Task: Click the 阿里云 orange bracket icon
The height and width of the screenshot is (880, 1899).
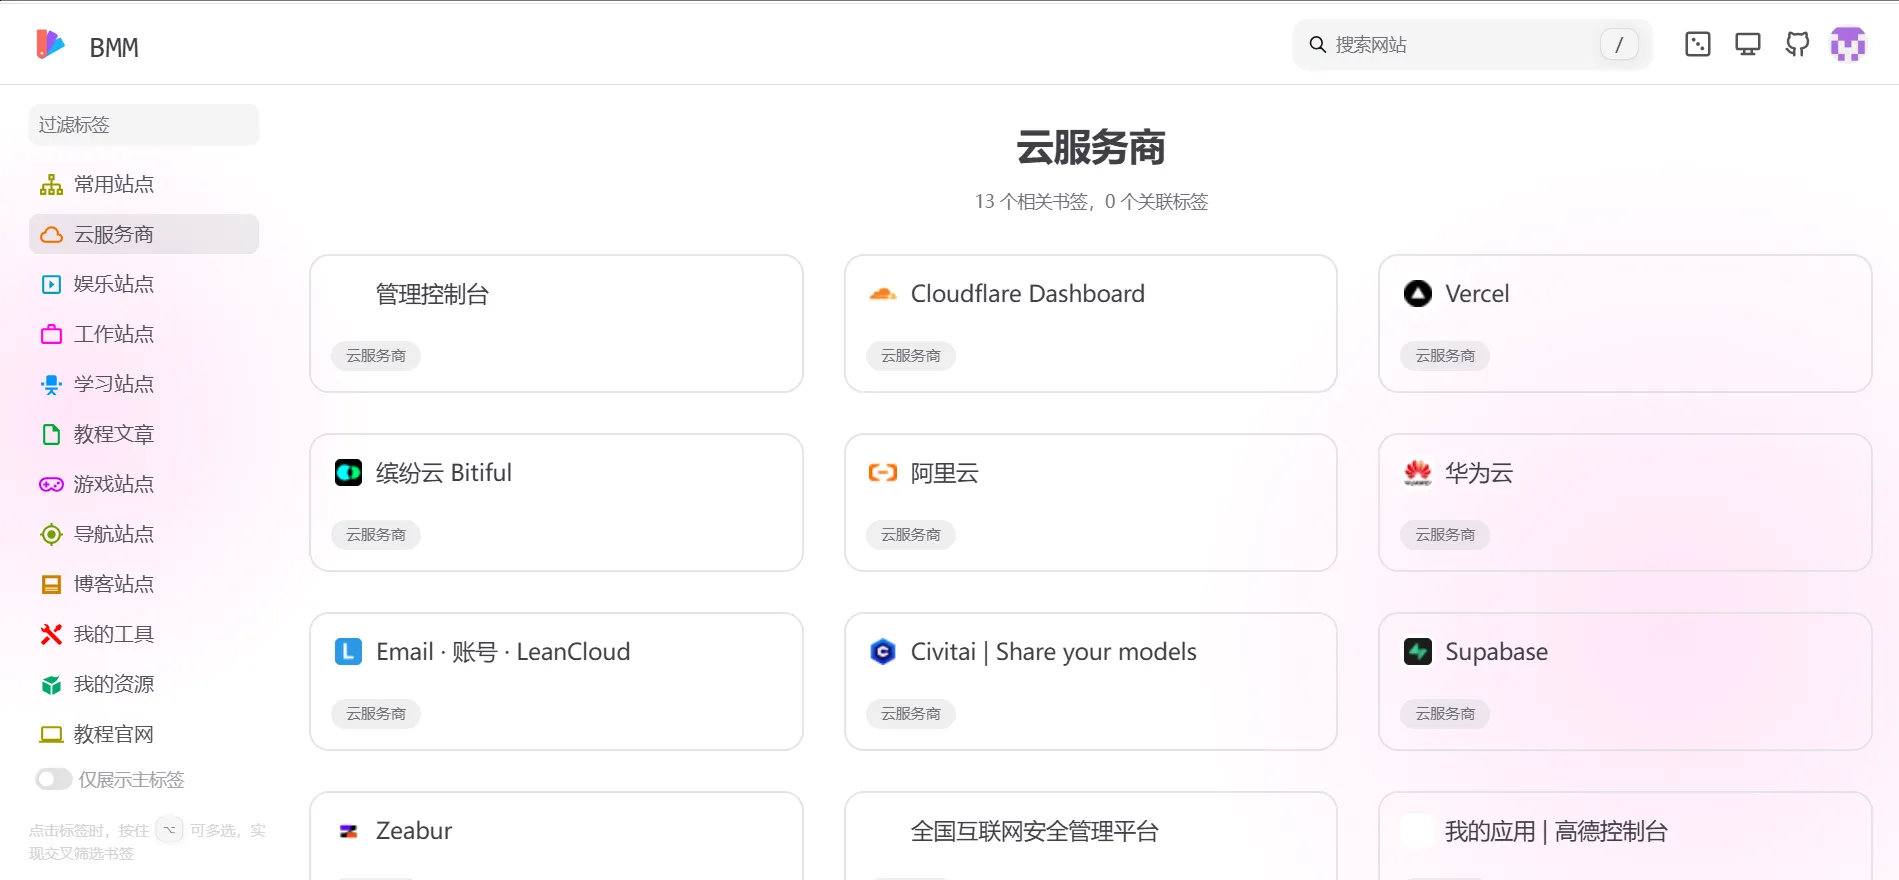Action: tap(883, 472)
